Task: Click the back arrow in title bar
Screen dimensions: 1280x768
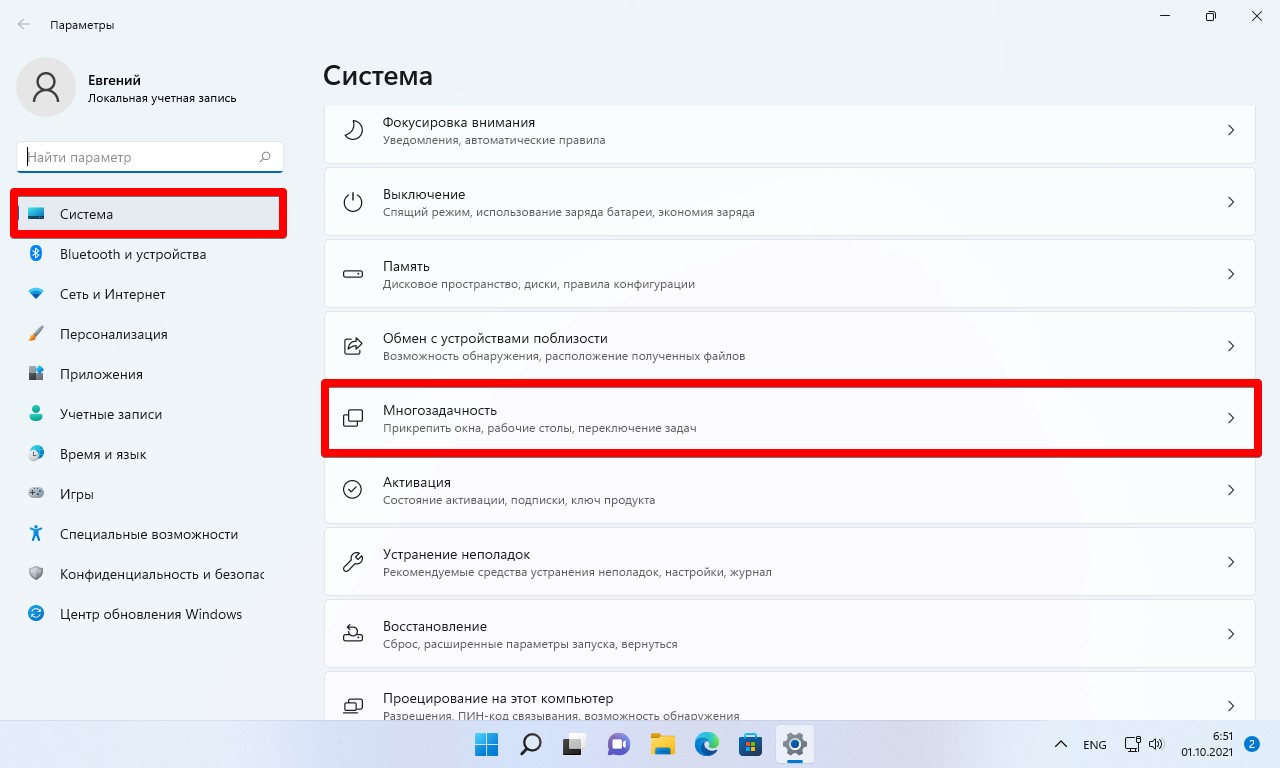Action: coord(24,24)
